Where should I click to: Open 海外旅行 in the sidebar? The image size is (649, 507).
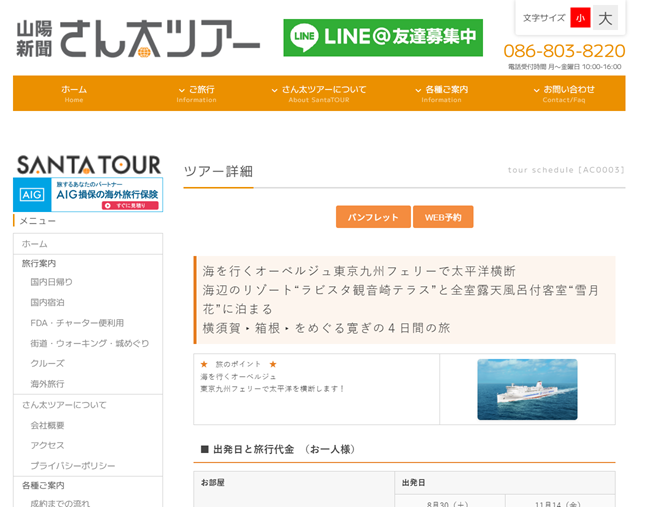47,384
